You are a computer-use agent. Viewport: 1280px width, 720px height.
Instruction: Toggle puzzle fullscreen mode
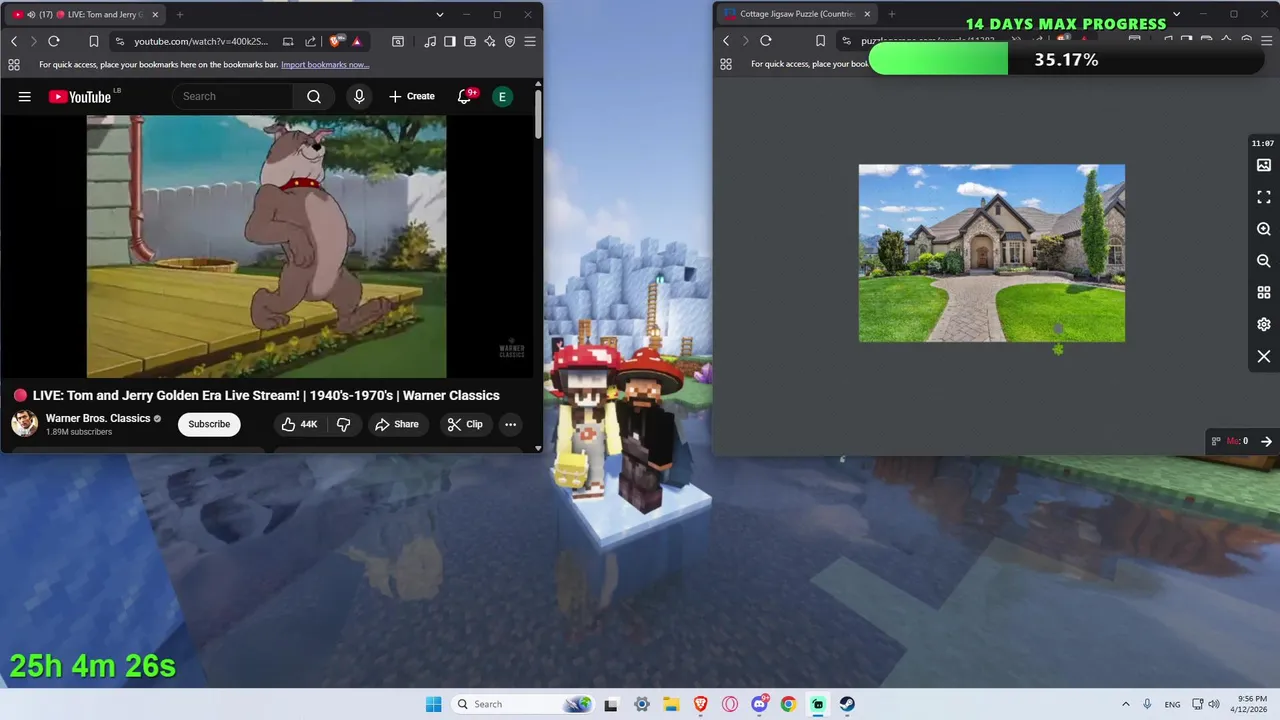tap(1264, 197)
